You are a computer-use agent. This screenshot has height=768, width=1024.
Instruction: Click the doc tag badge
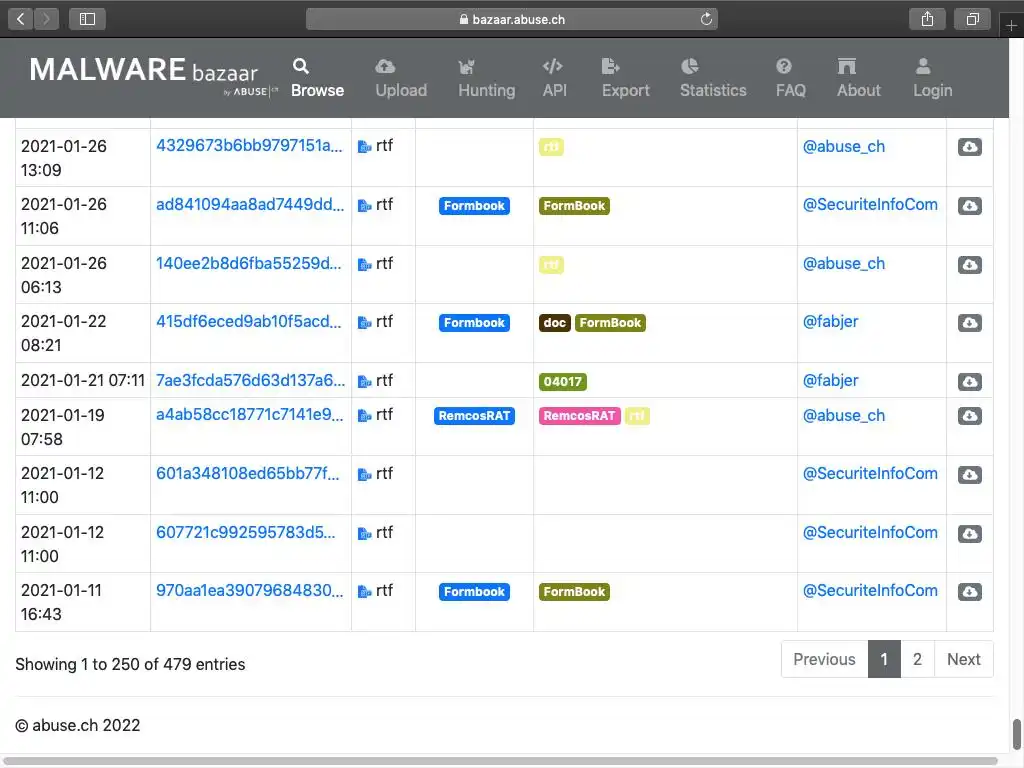pos(554,323)
